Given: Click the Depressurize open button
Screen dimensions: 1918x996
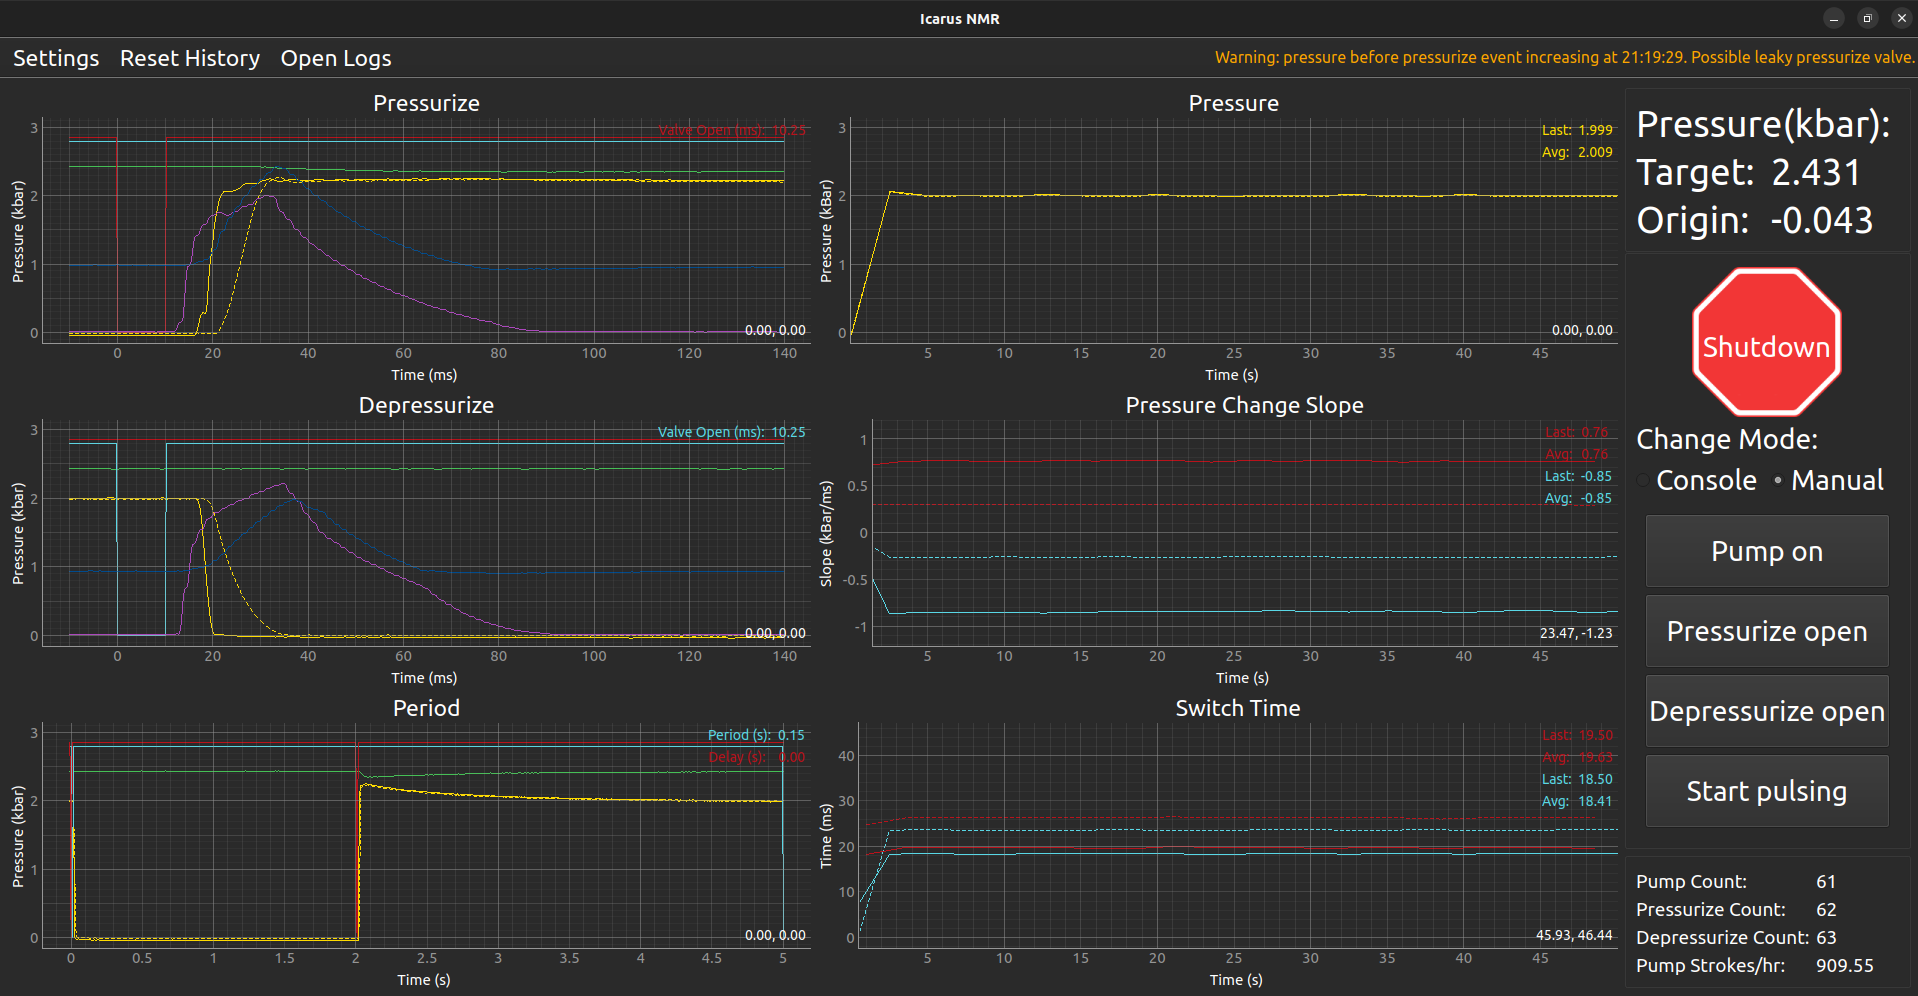Looking at the screenshot, I should (x=1766, y=711).
